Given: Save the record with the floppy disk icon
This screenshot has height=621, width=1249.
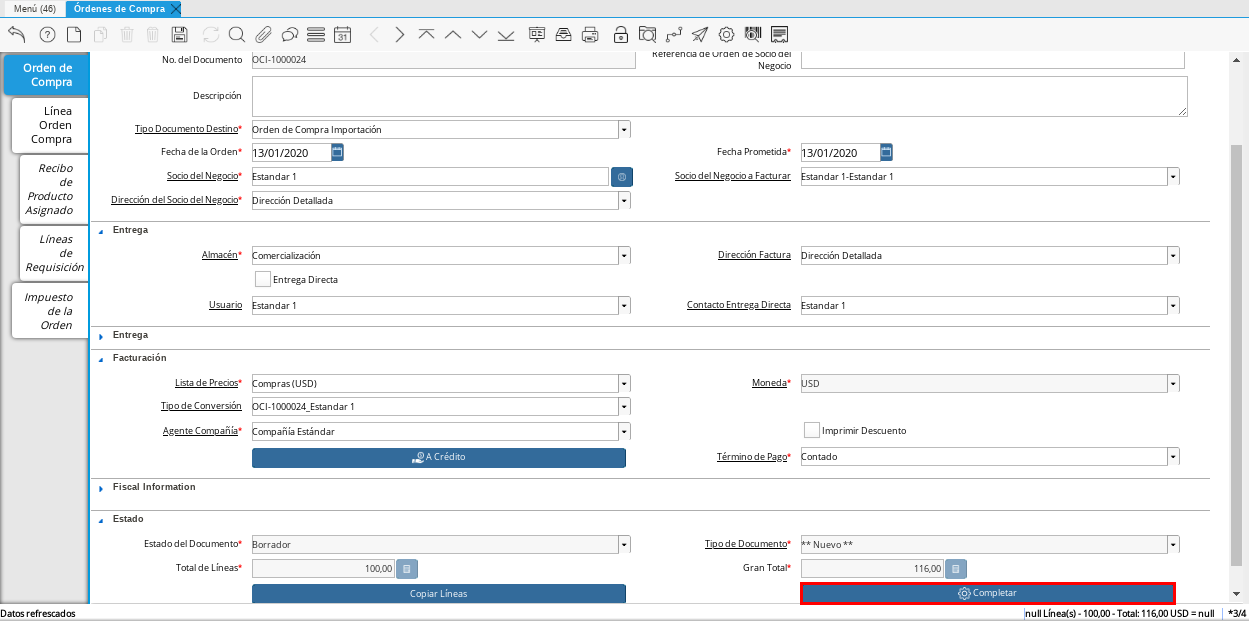Looking at the screenshot, I should (180, 35).
